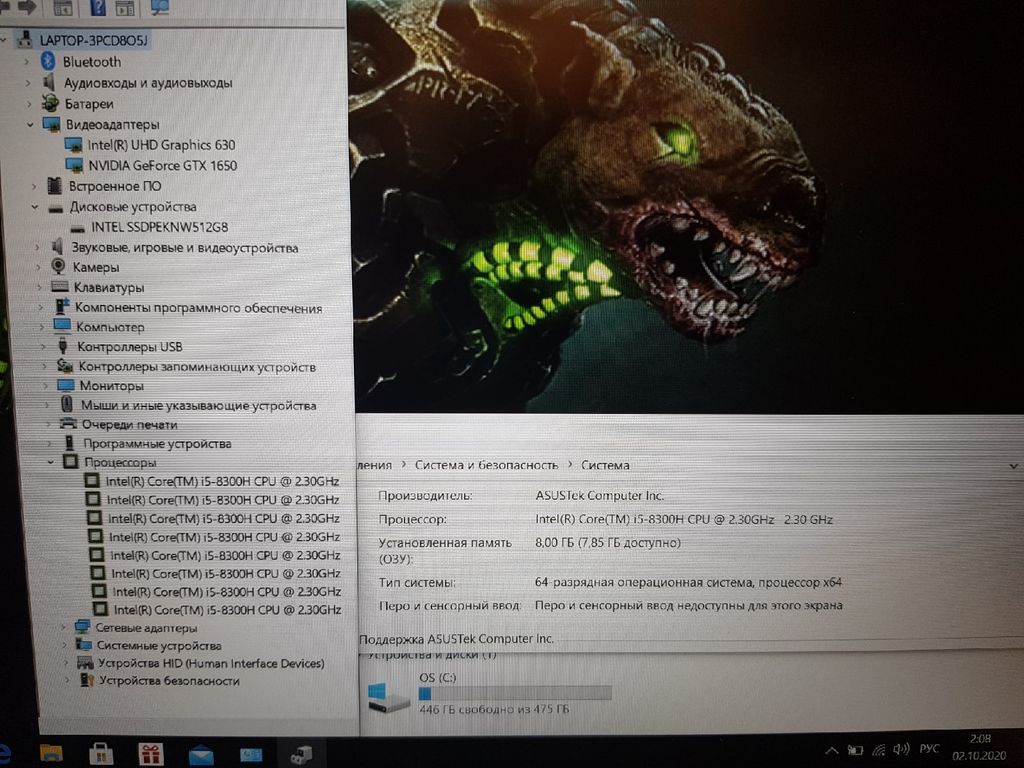Expand the Сетевые адаптеры category

(x=63, y=628)
